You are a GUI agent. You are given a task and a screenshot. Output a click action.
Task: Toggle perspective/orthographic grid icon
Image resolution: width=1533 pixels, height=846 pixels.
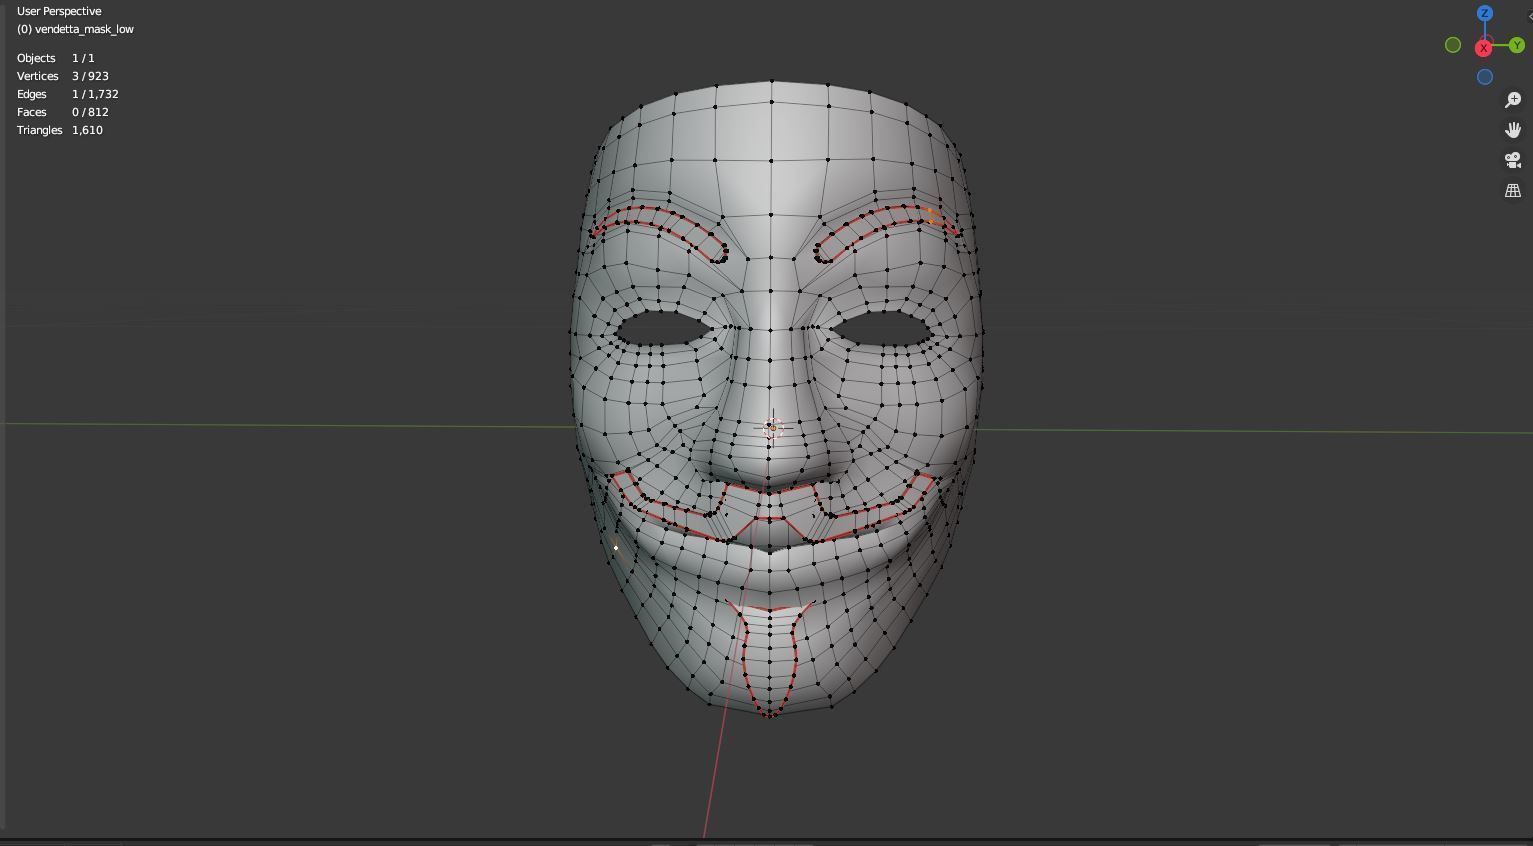1513,190
